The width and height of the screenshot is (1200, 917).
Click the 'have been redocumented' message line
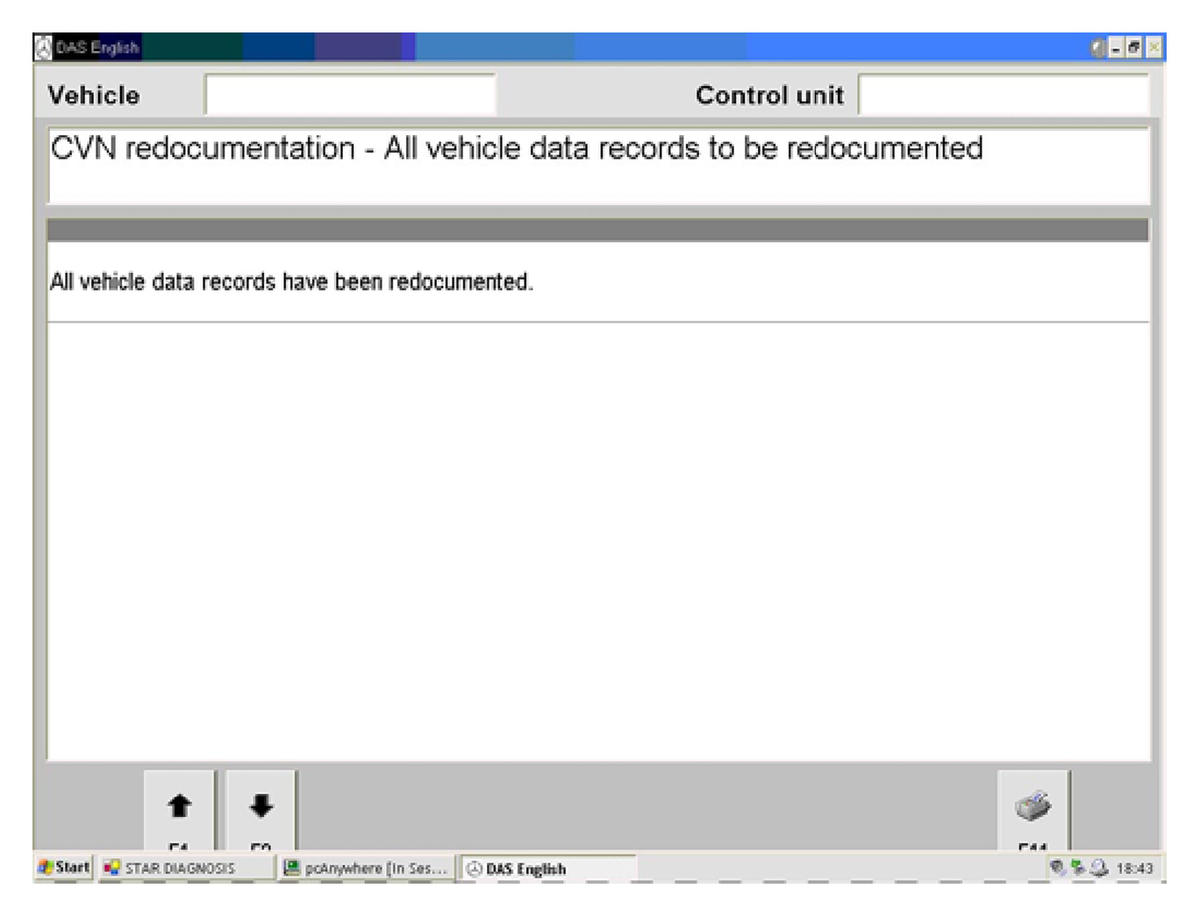click(291, 283)
